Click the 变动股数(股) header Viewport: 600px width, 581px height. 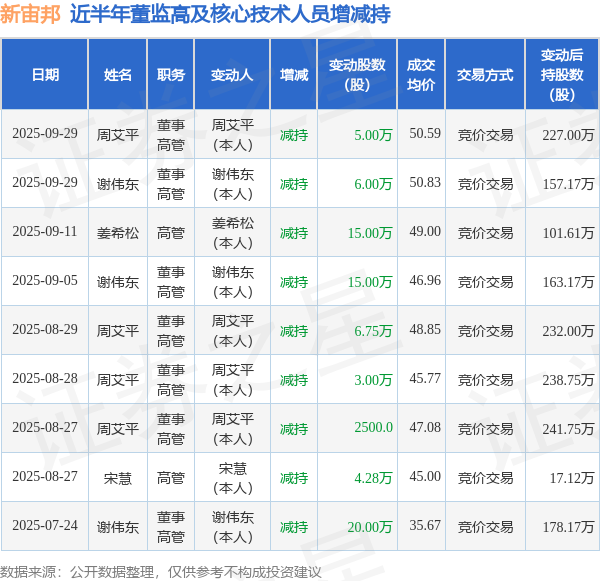coord(357,74)
